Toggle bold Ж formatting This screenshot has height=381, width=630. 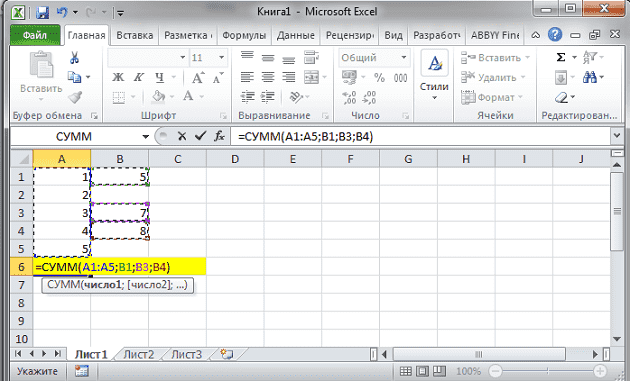tap(118, 77)
